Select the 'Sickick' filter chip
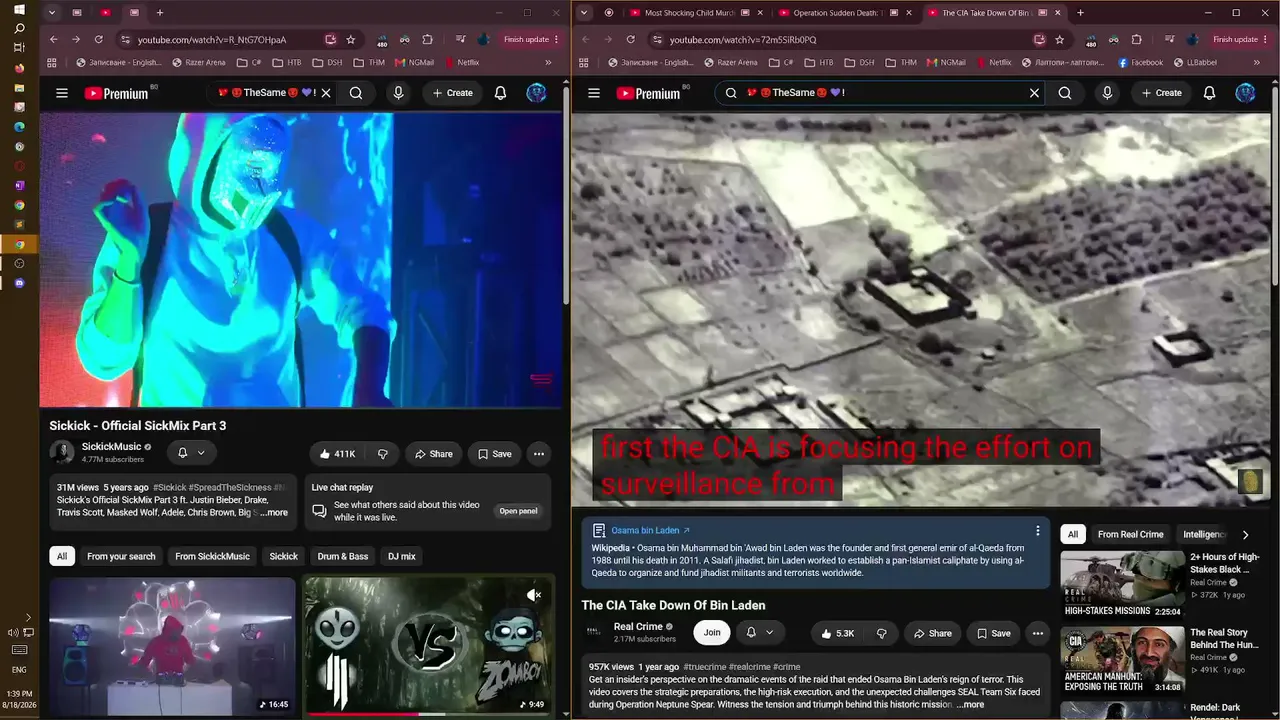Viewport: 1280px width, 720px height. click(x=284, y=556)
